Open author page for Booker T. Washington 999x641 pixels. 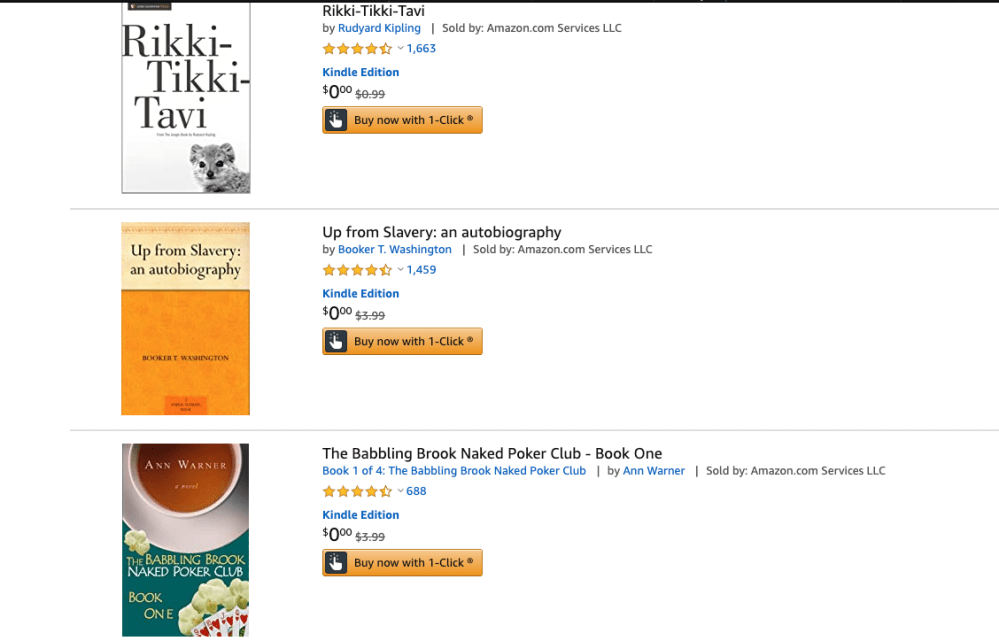(394, 249)
